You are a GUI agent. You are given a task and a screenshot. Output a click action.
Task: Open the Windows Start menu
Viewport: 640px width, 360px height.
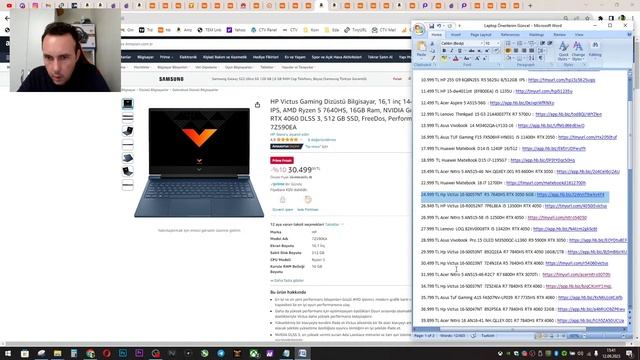tap(8, 353)
